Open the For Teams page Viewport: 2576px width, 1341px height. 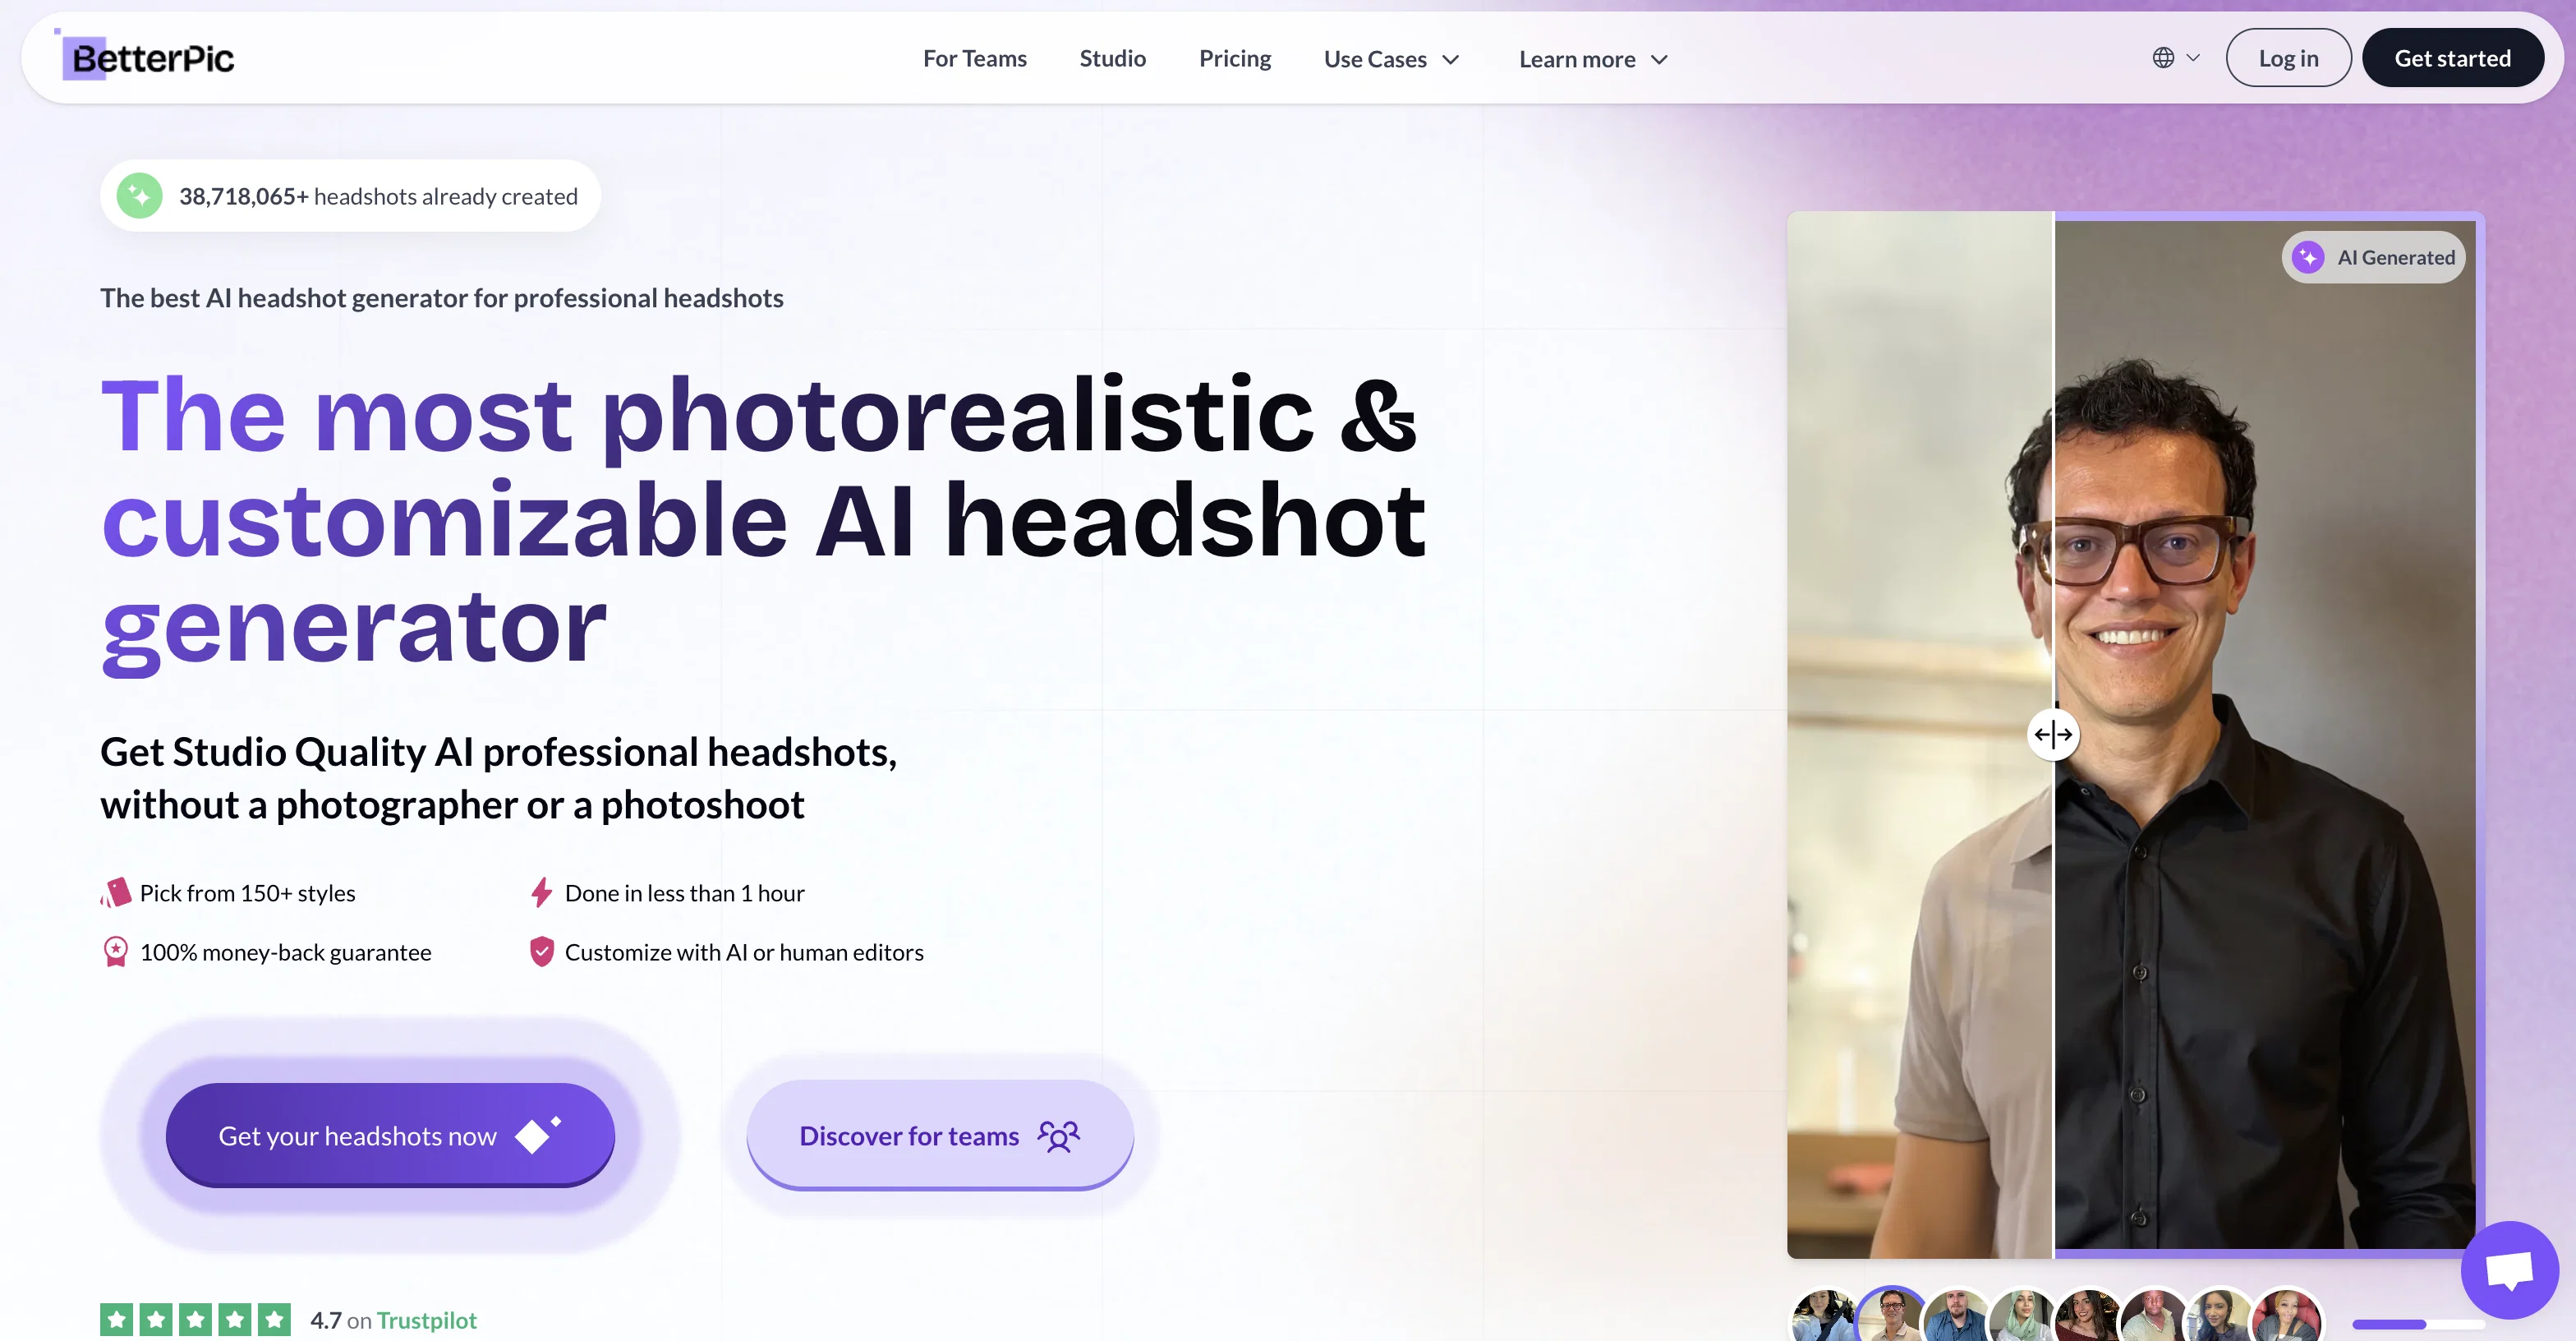coord(974,58)
